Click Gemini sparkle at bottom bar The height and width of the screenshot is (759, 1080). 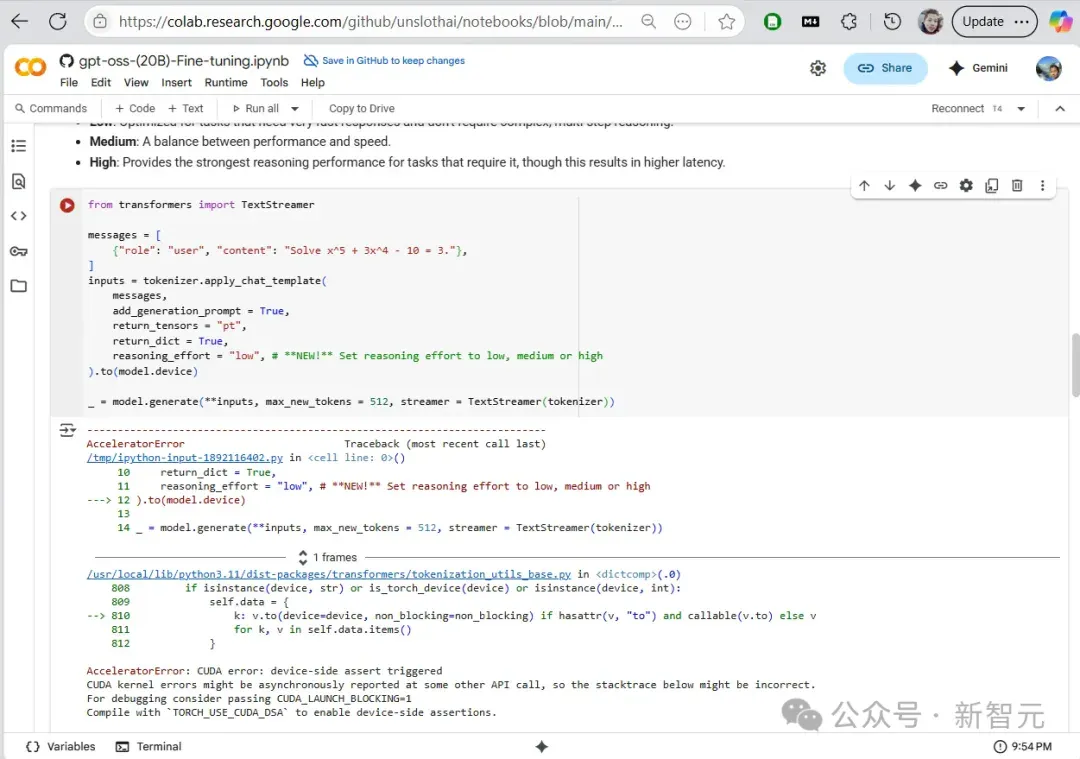coord(541,747)
